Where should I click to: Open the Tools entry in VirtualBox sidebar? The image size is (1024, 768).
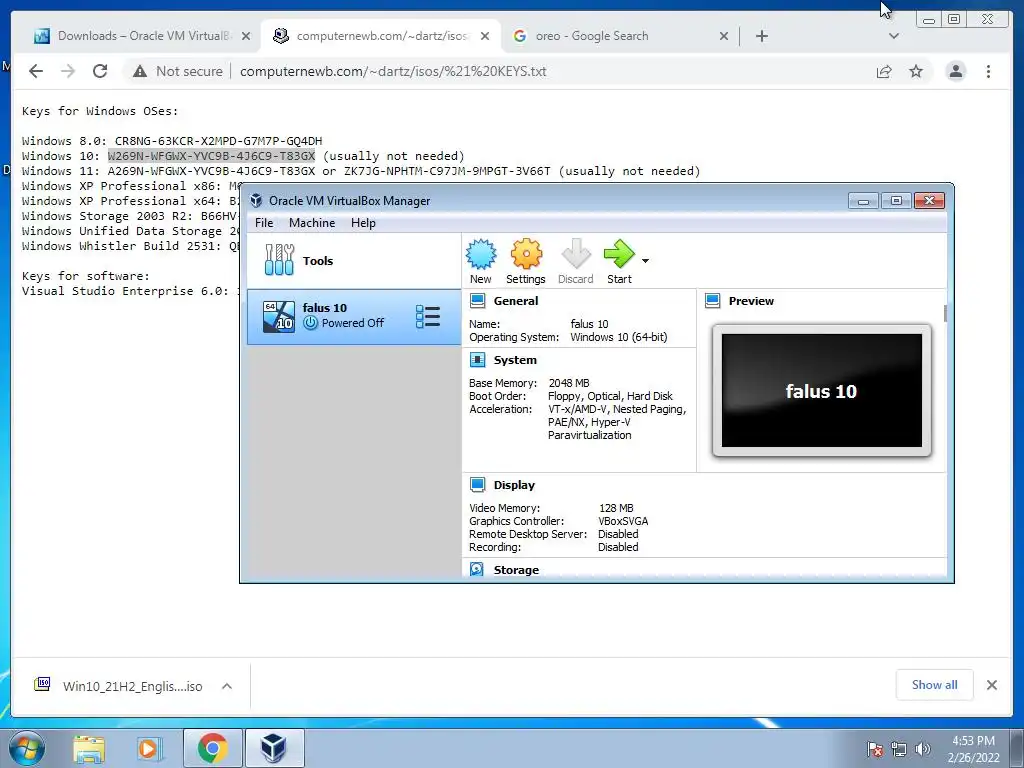click(353, 261)
